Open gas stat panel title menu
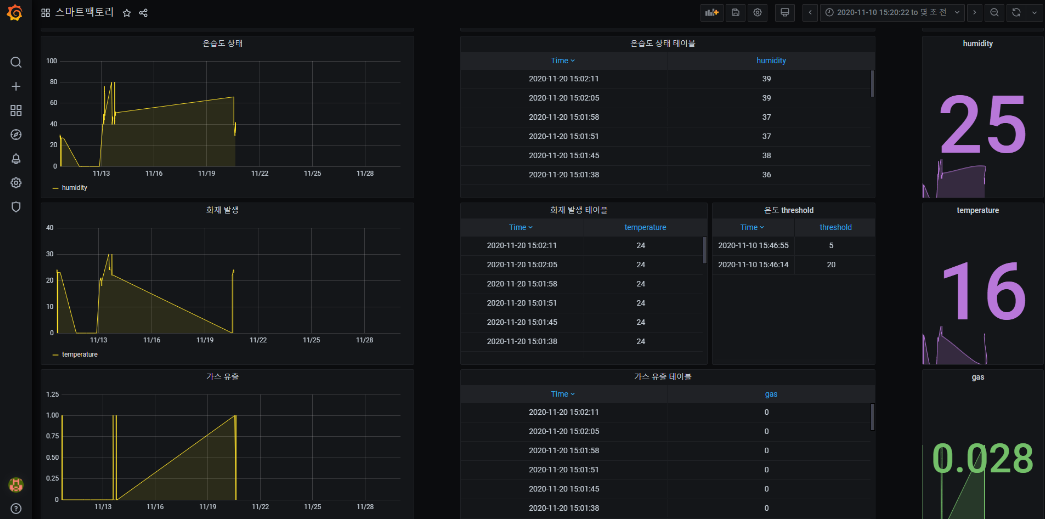 click(x=978, y=376)
